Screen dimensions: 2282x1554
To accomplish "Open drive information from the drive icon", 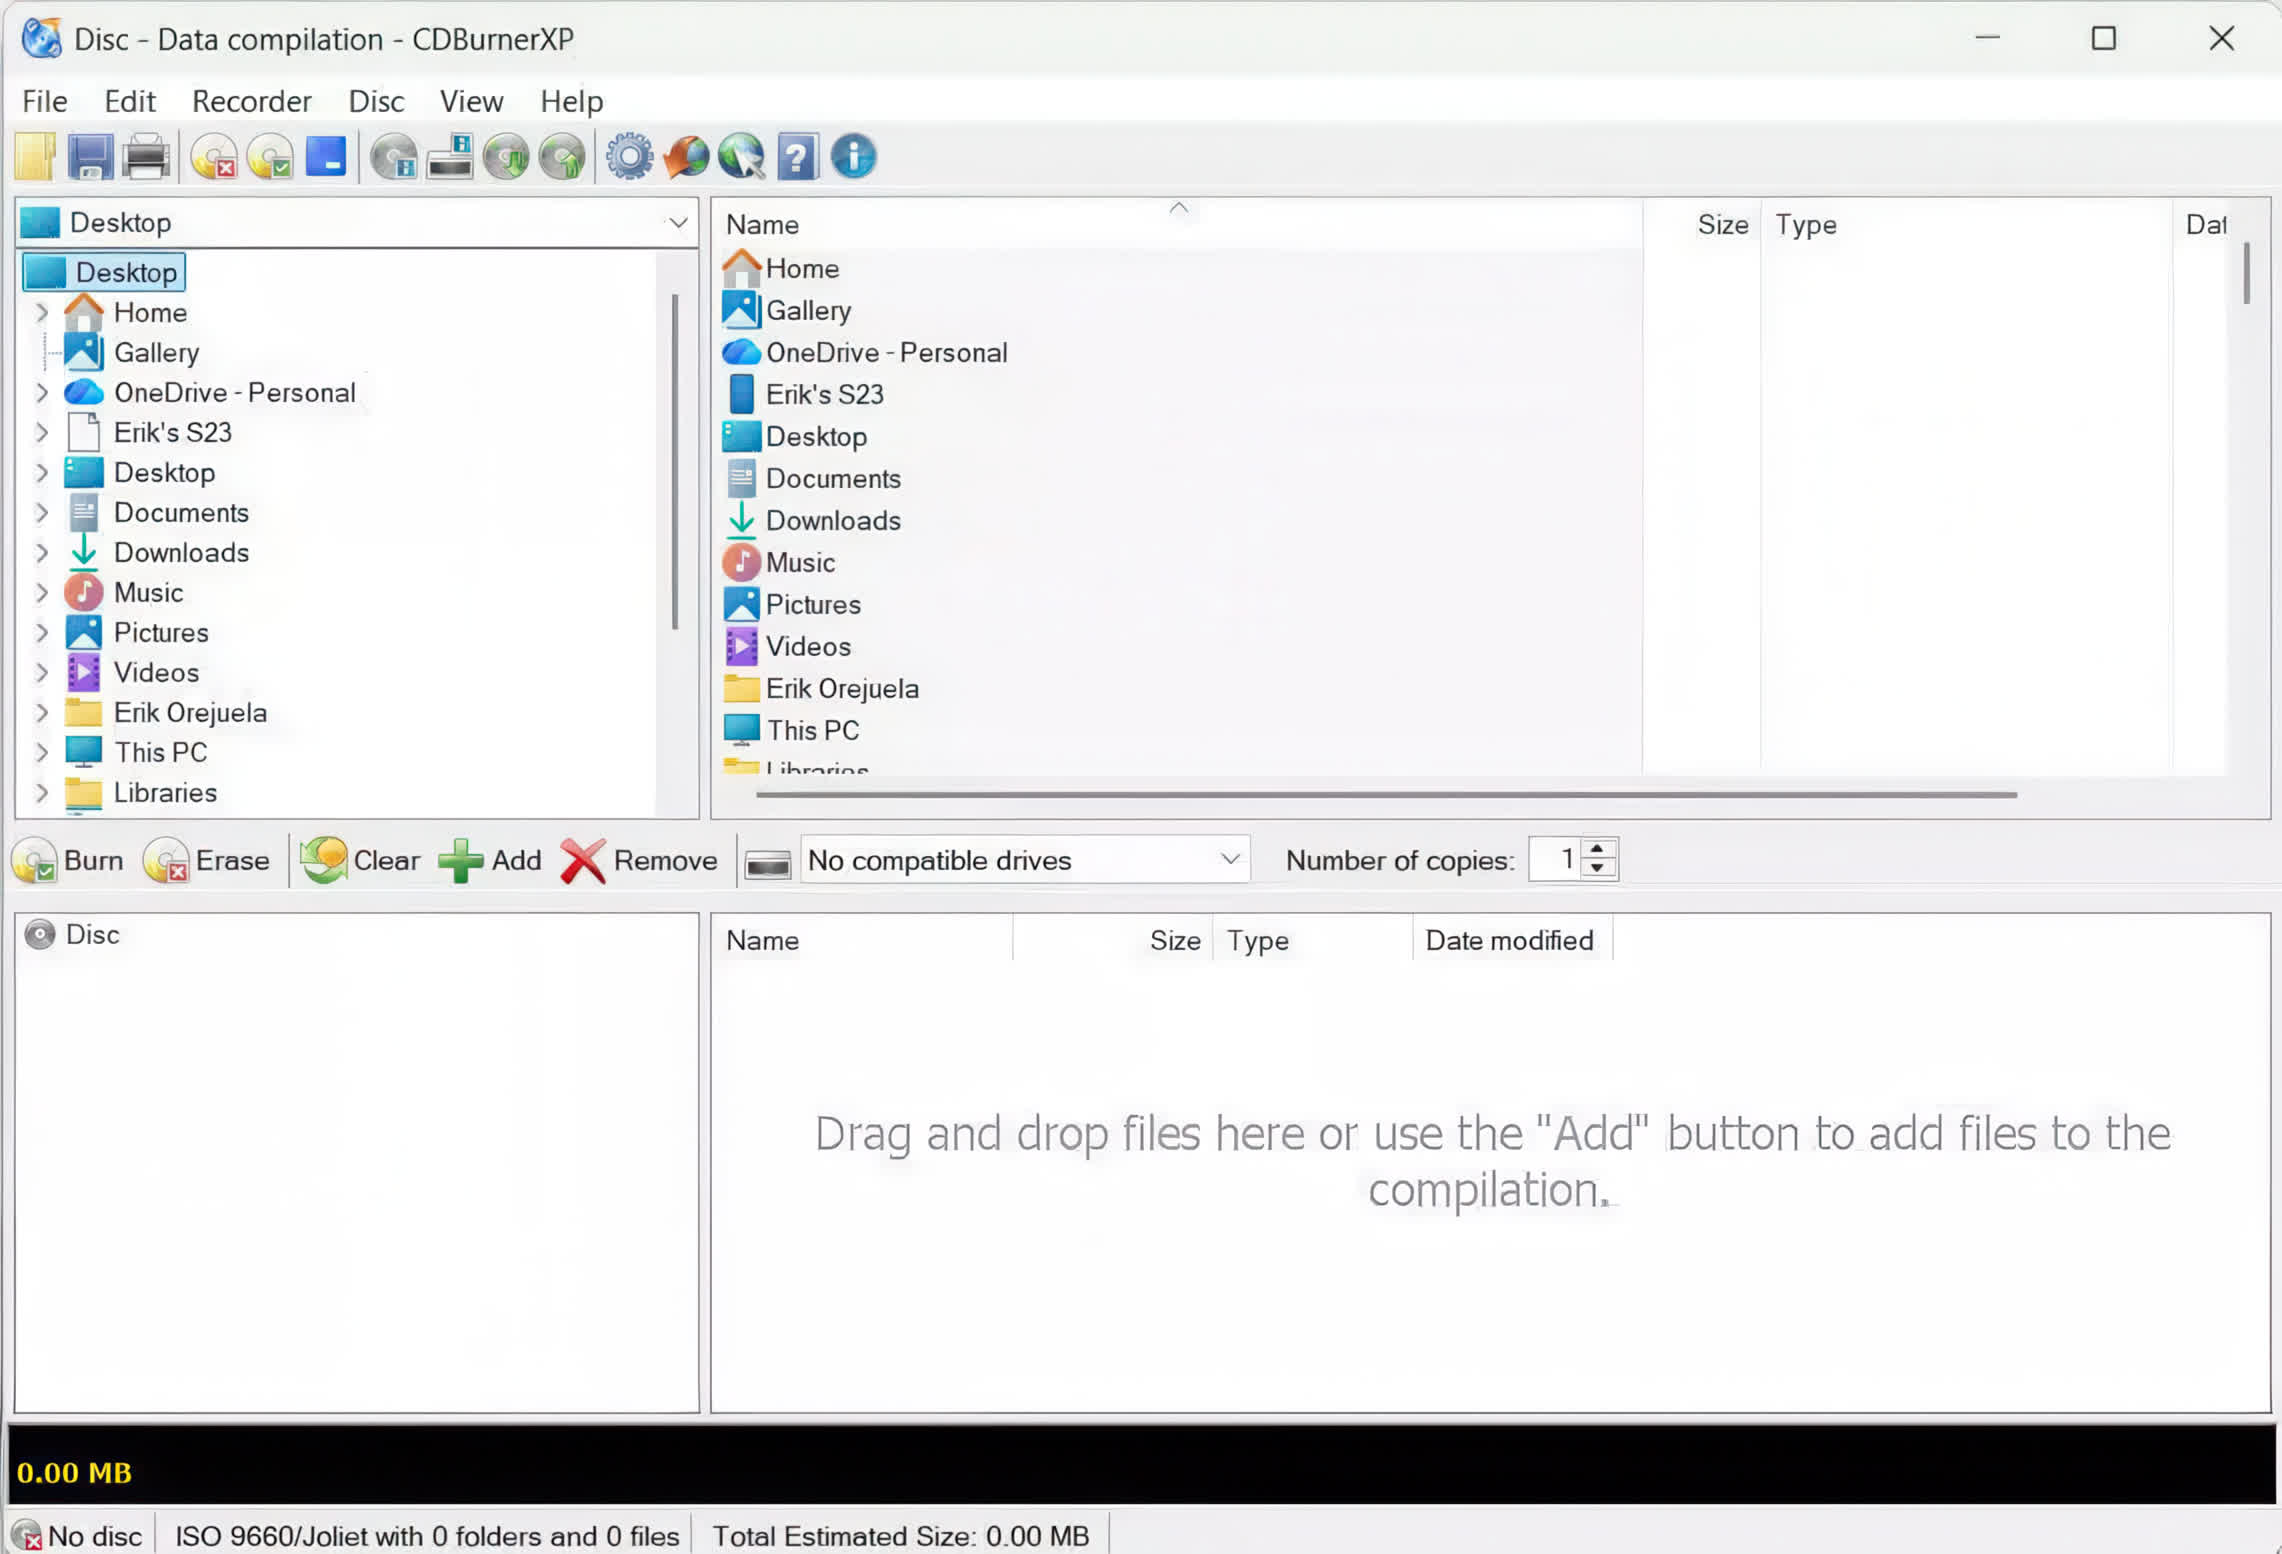I will [450, 157].
